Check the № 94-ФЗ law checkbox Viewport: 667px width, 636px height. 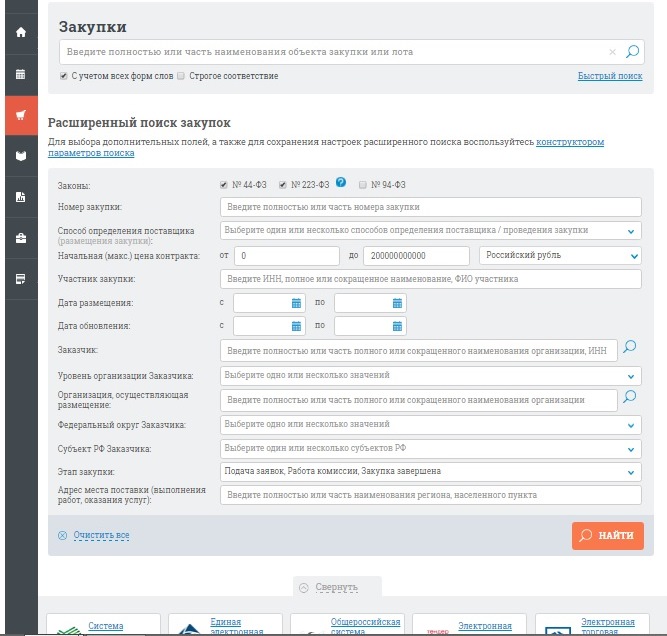[363, 185]
